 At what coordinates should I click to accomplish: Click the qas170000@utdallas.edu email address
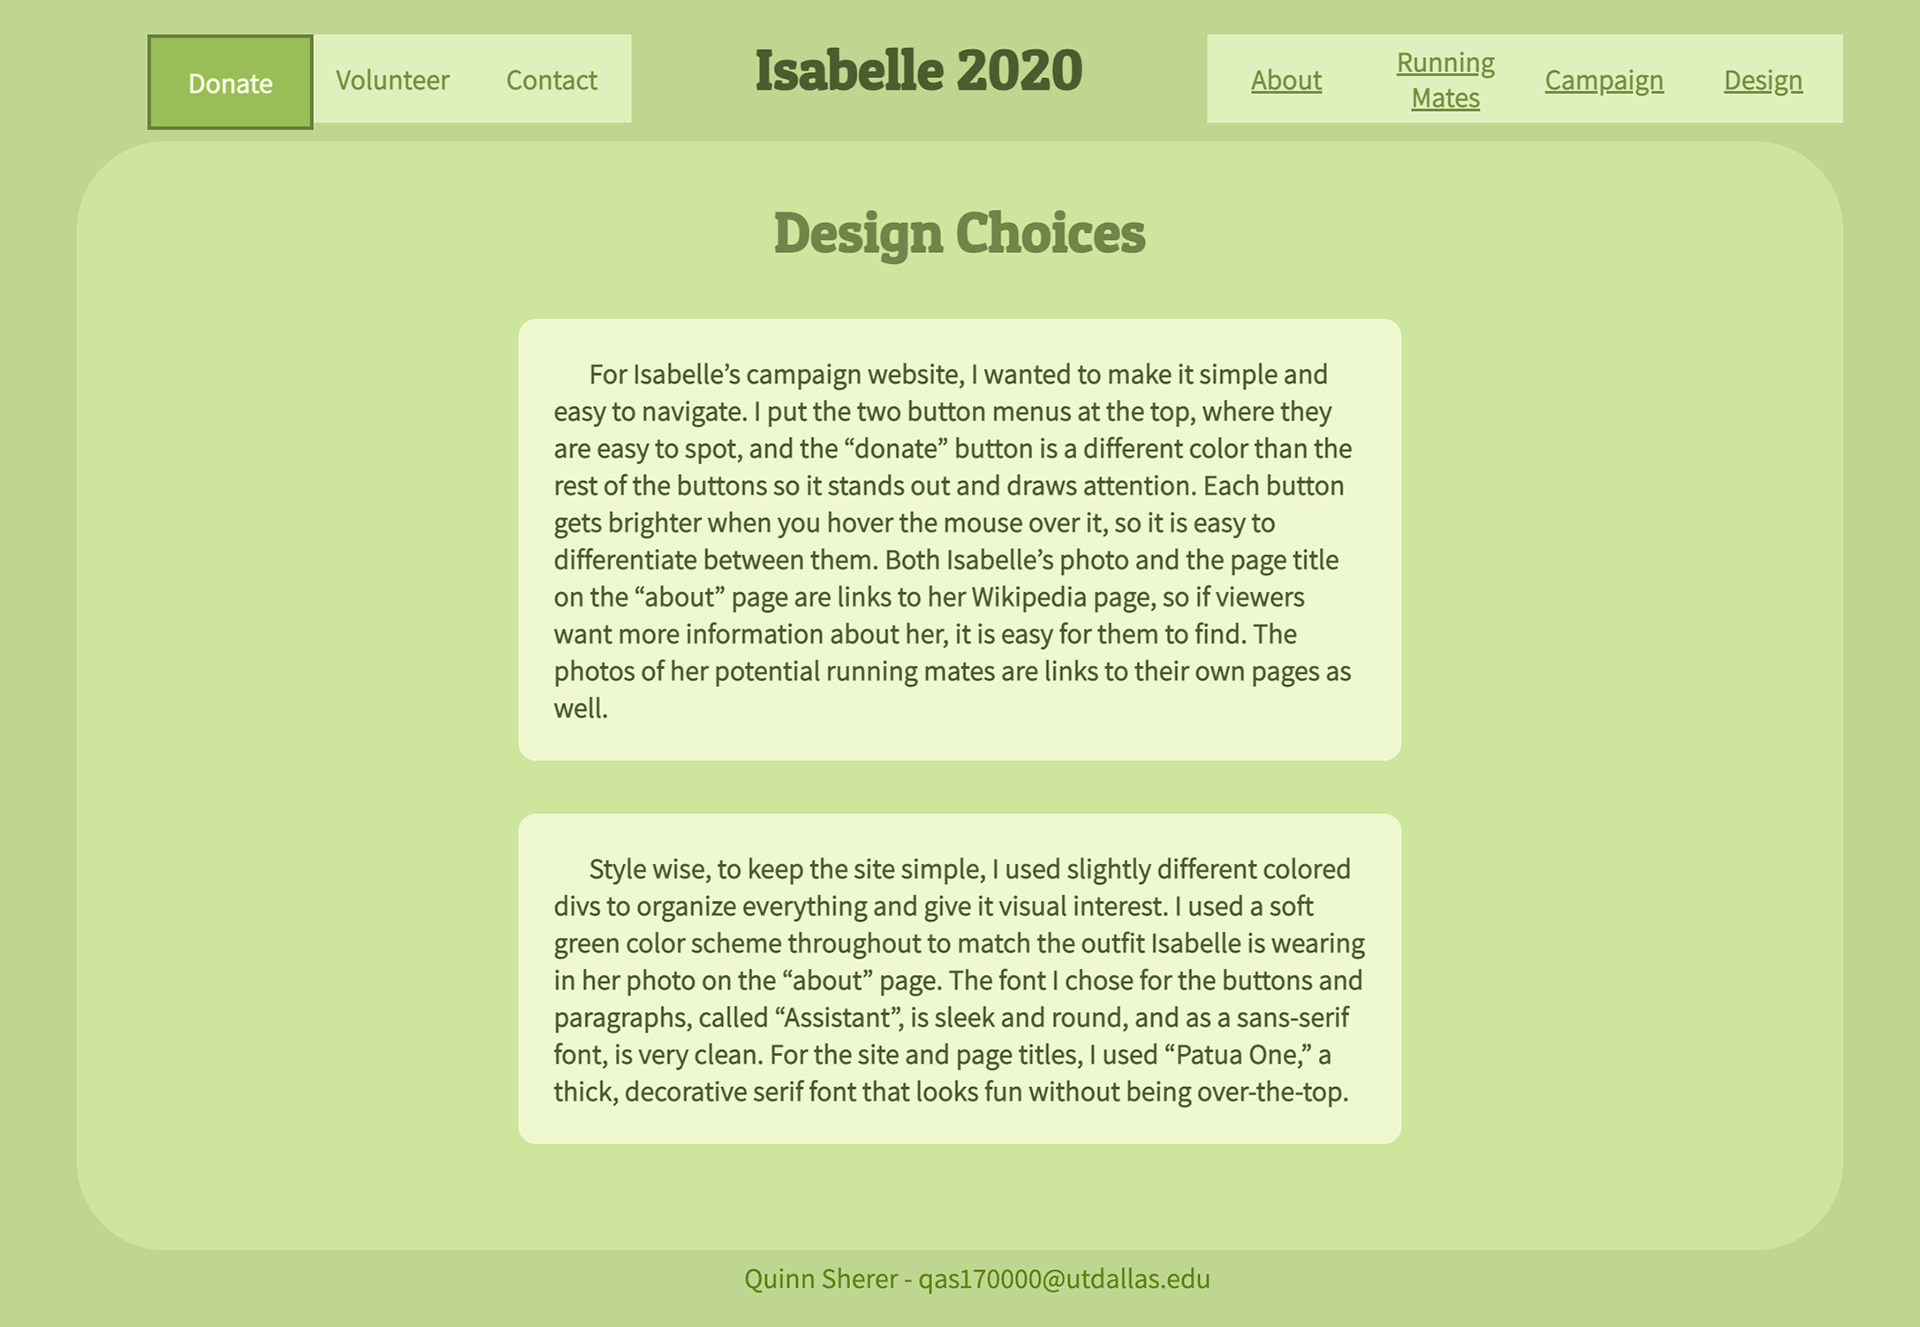point(1064,1279)
